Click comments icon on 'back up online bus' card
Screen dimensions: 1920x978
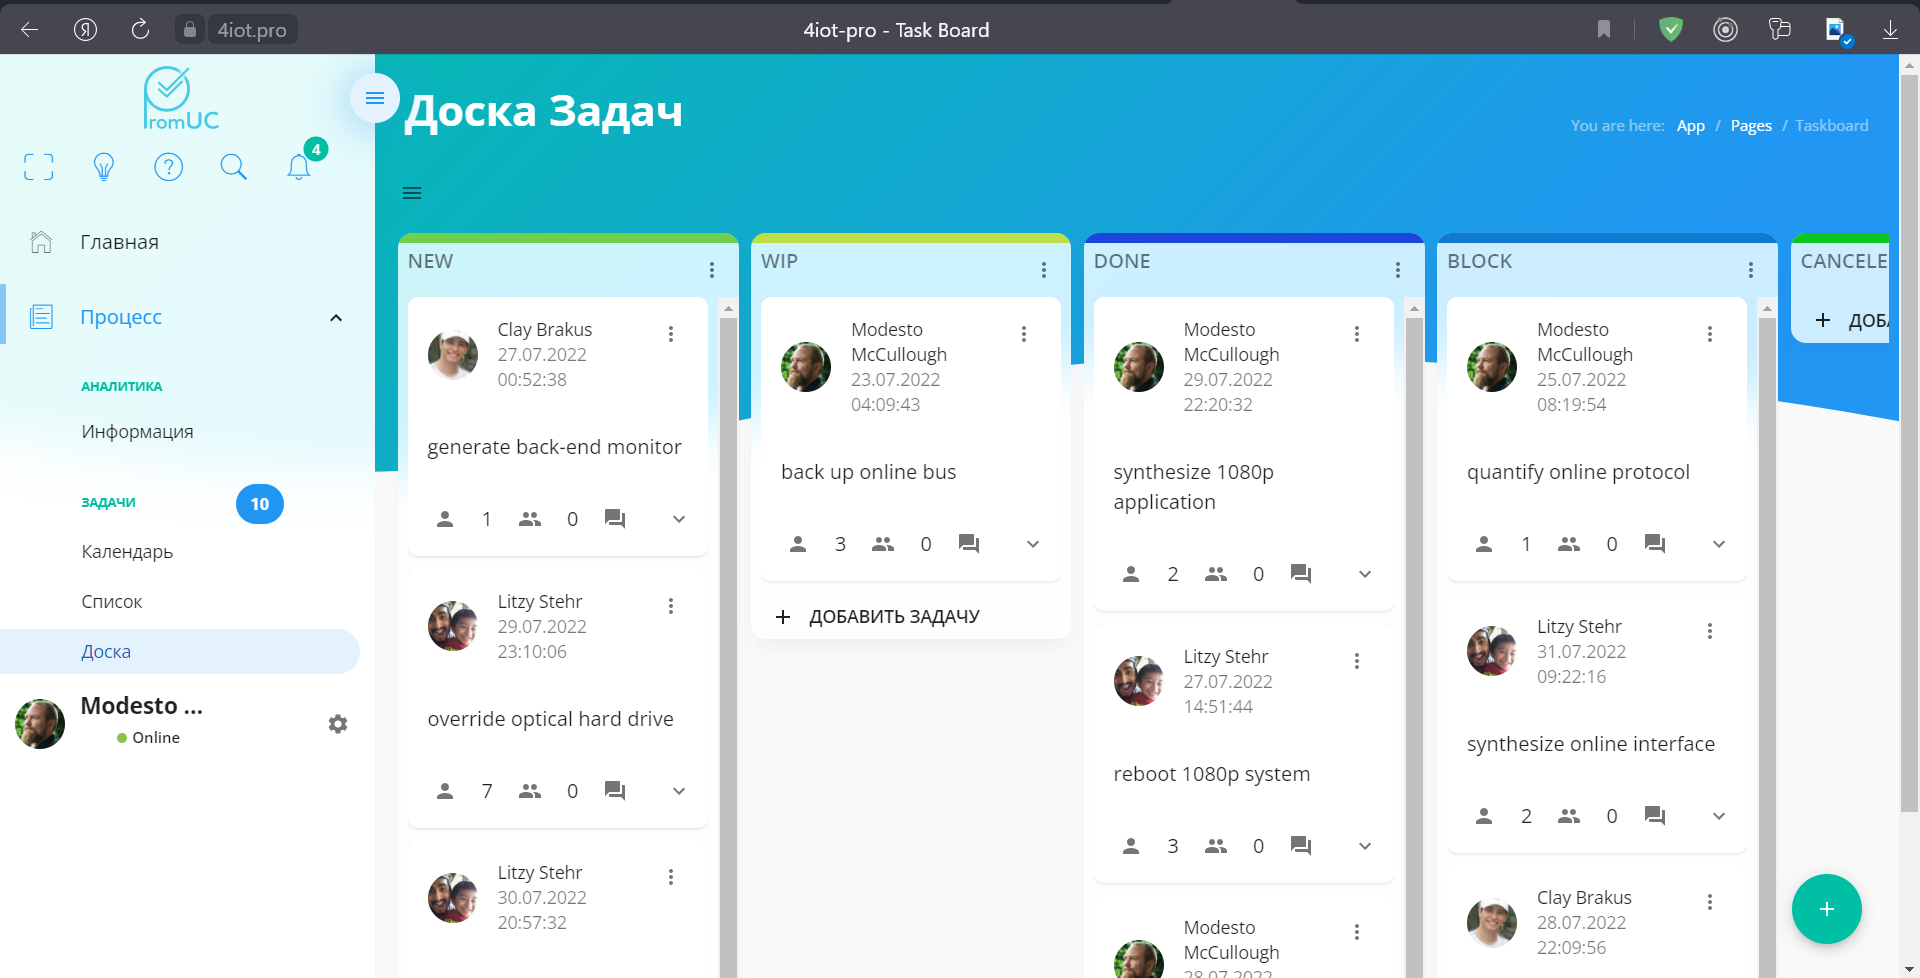tap(968, 543)
